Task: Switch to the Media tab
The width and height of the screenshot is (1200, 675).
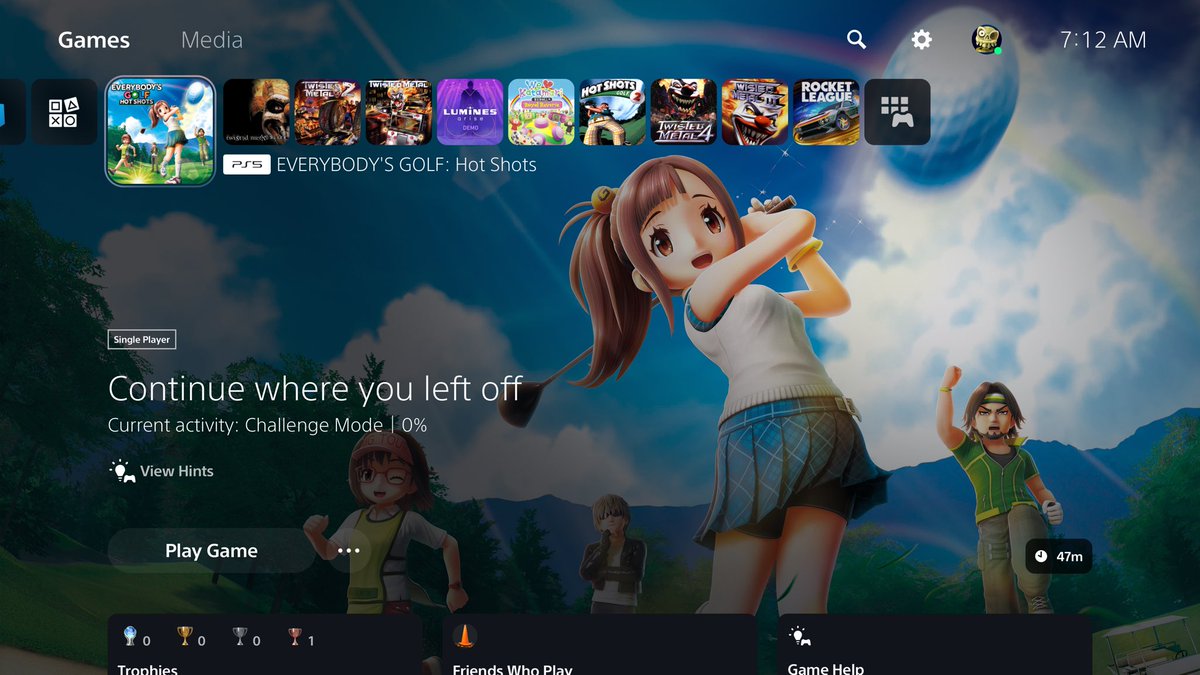Action: [212, 40]
